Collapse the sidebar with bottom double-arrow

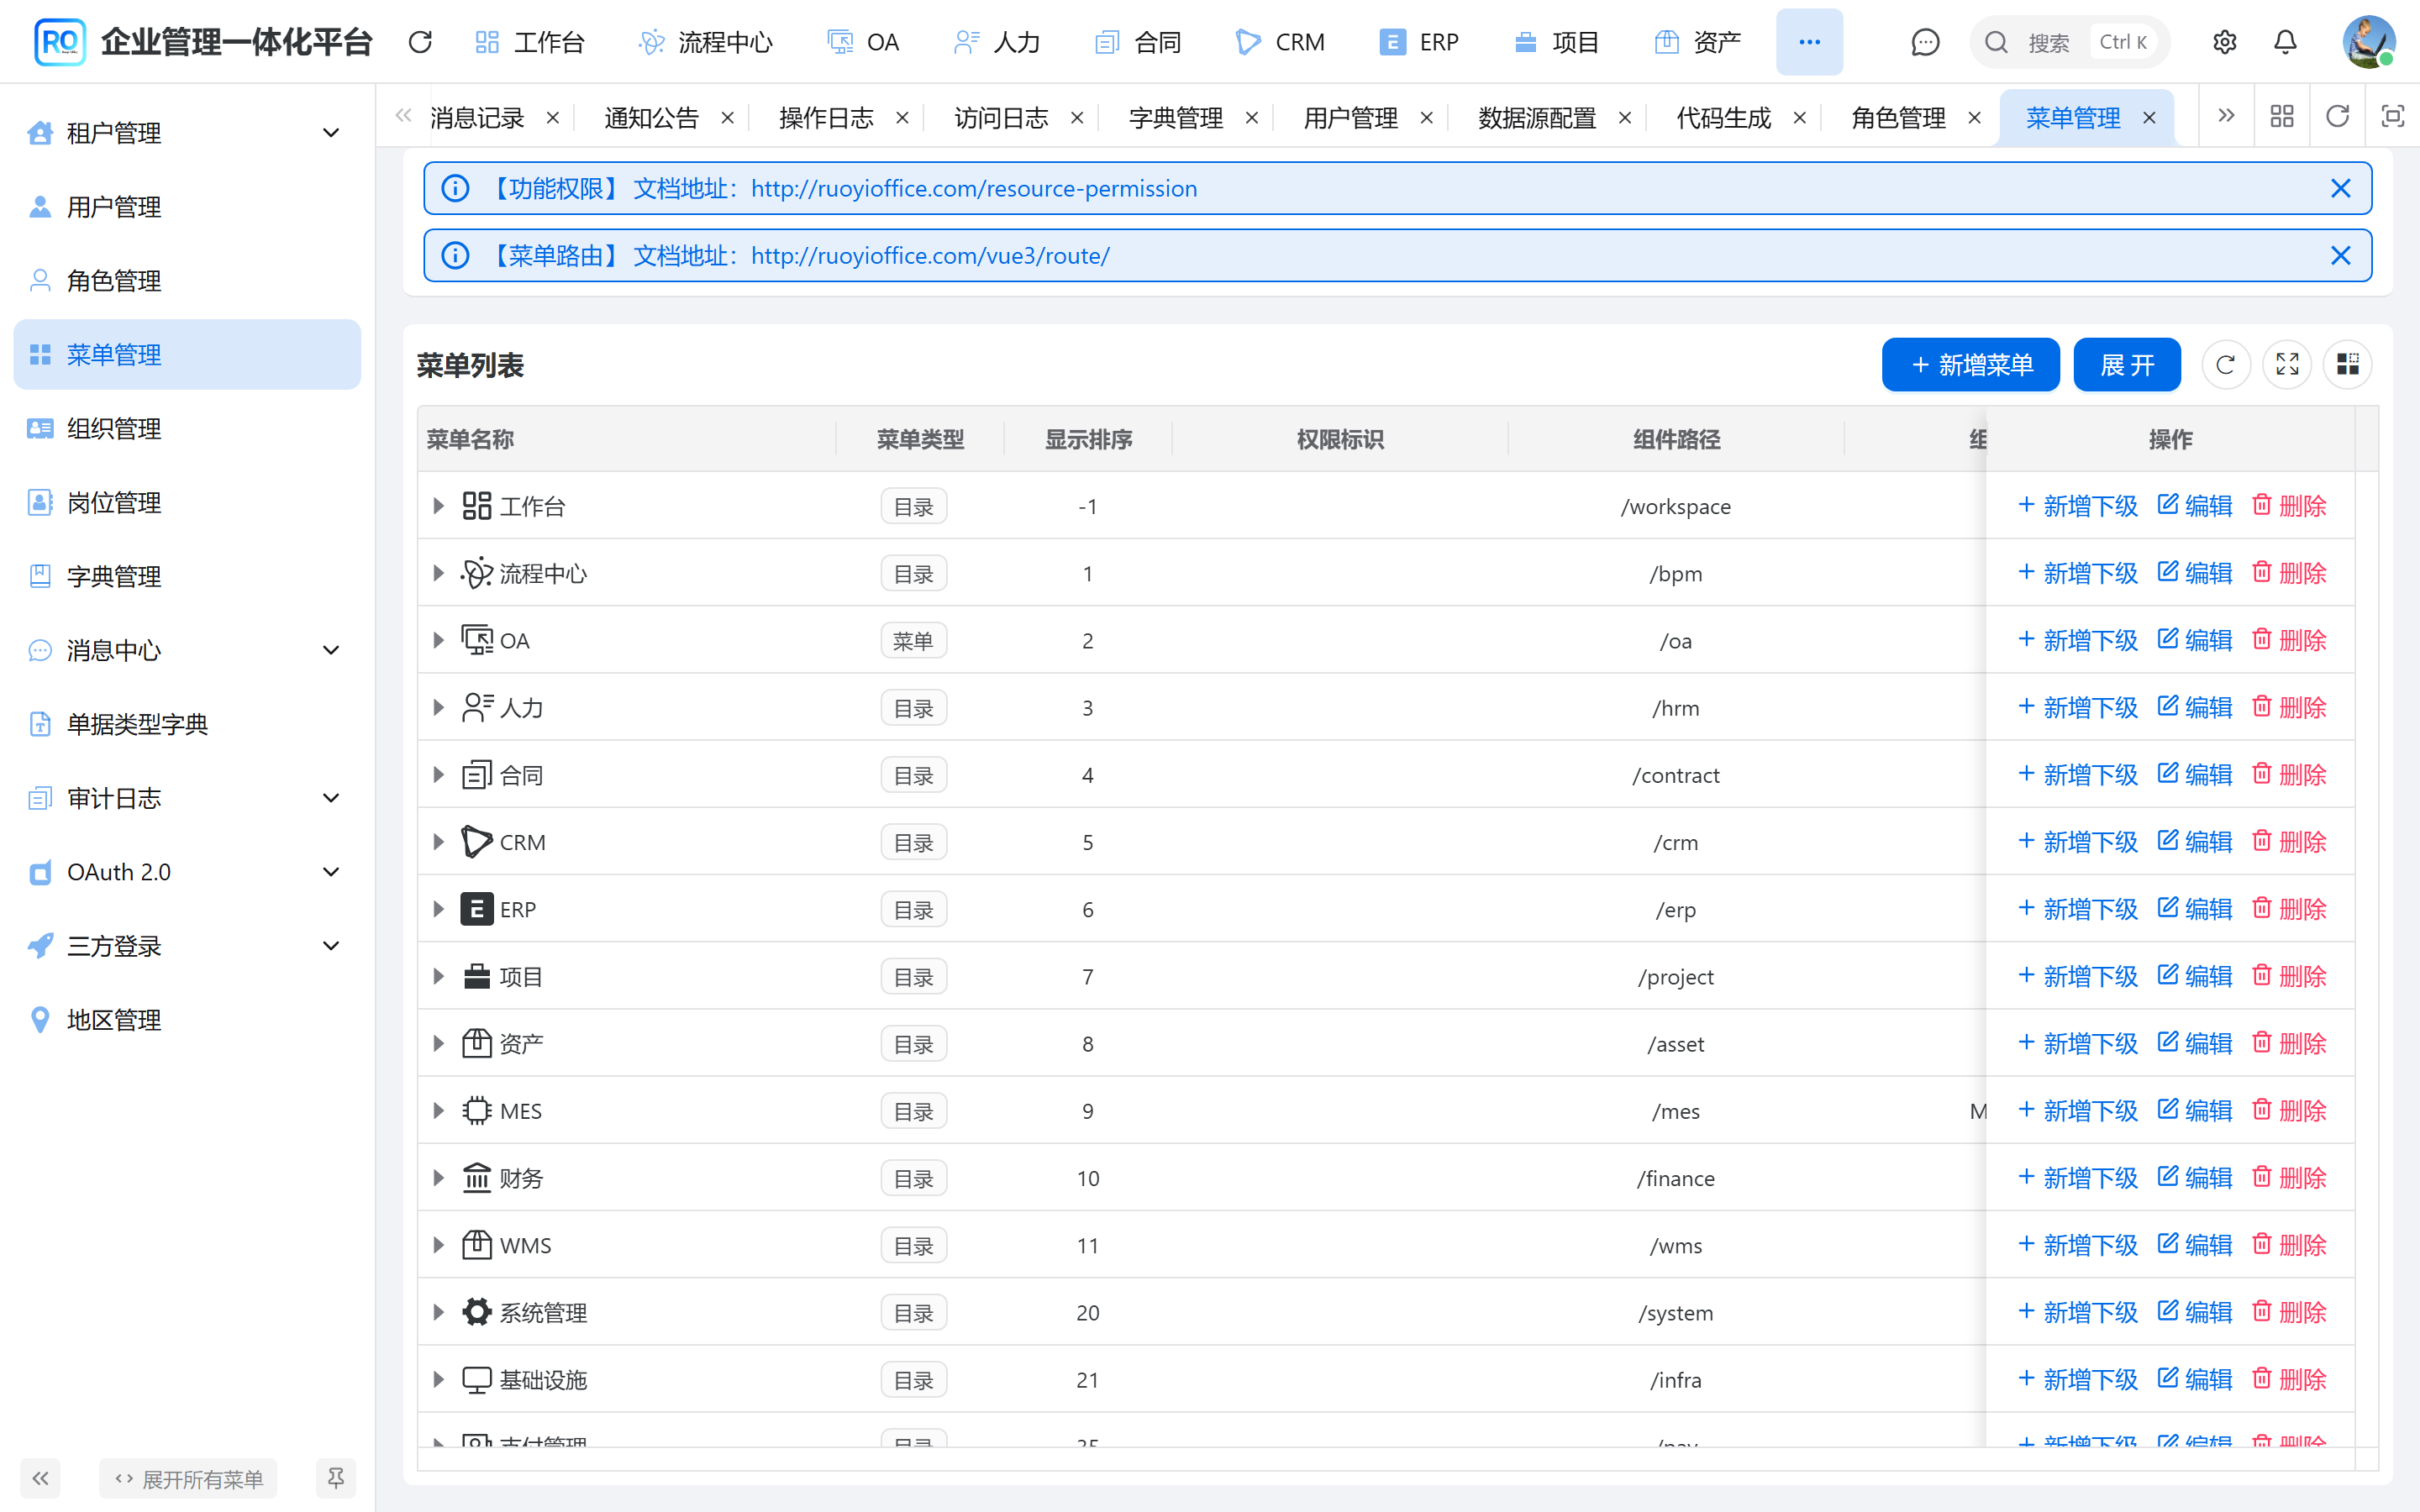(40, 1478)
